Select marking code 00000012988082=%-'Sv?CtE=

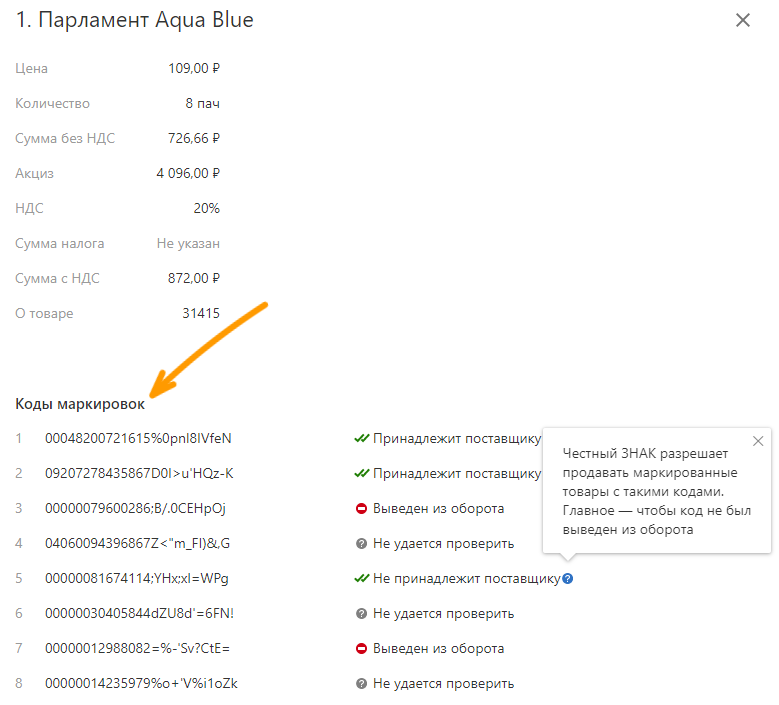137,648
